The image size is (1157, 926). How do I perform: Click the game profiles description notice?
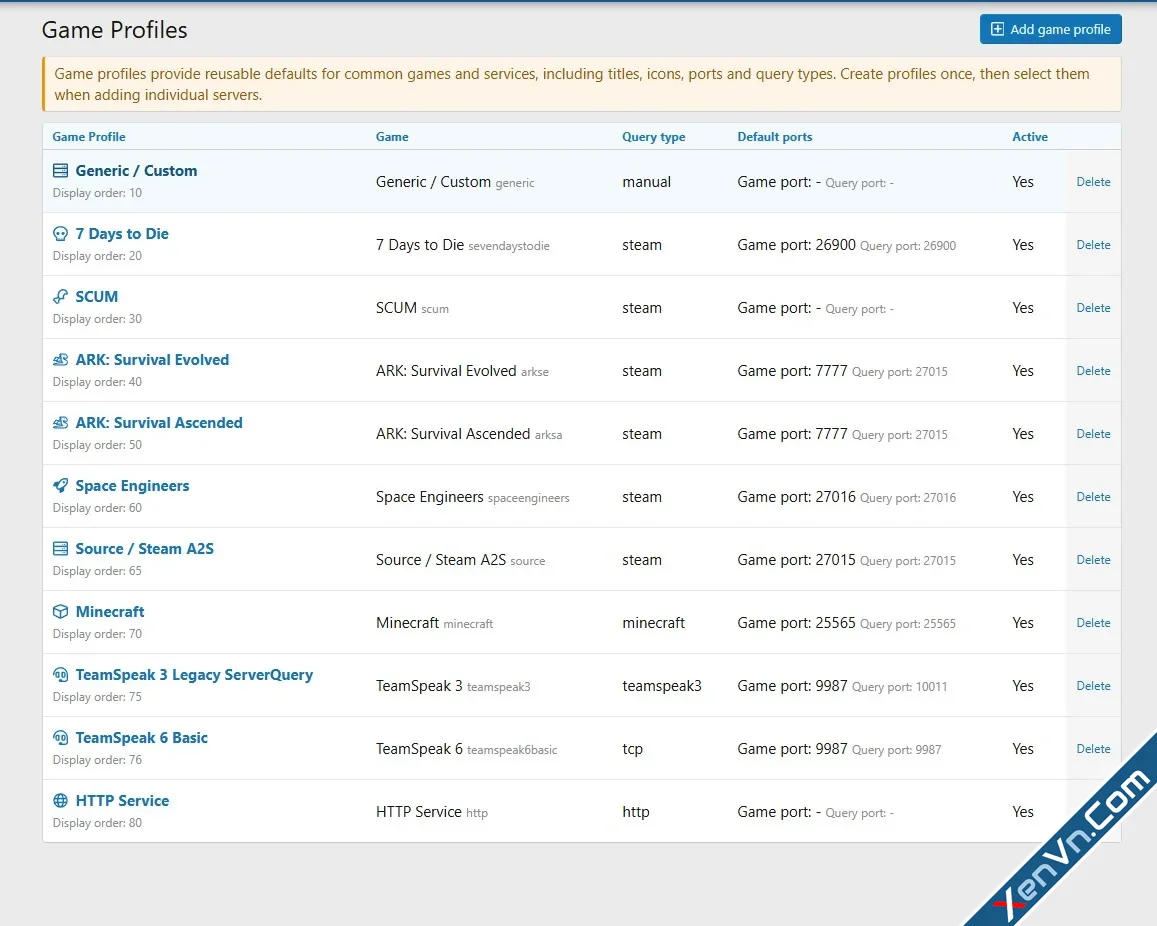(x=581, y=84)
